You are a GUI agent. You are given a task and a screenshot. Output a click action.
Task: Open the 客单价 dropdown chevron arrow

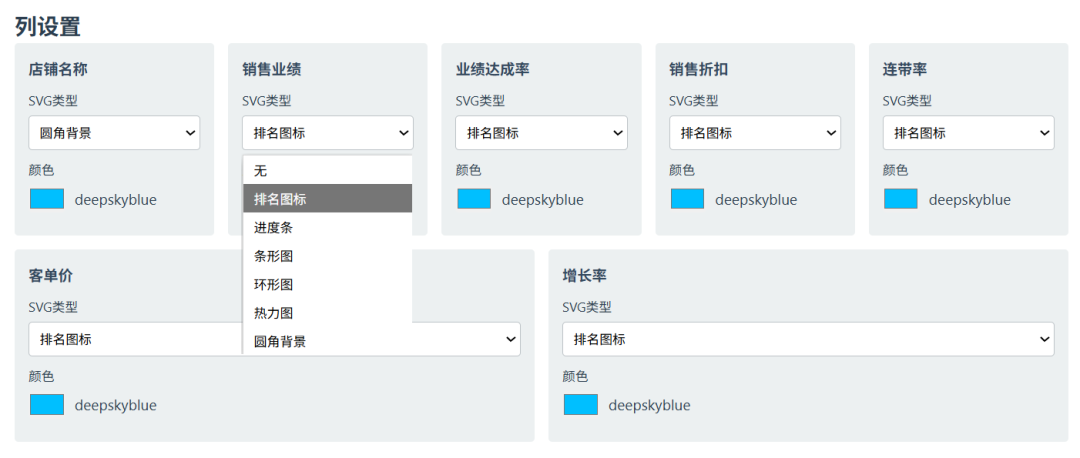click(x=511, y=339)
